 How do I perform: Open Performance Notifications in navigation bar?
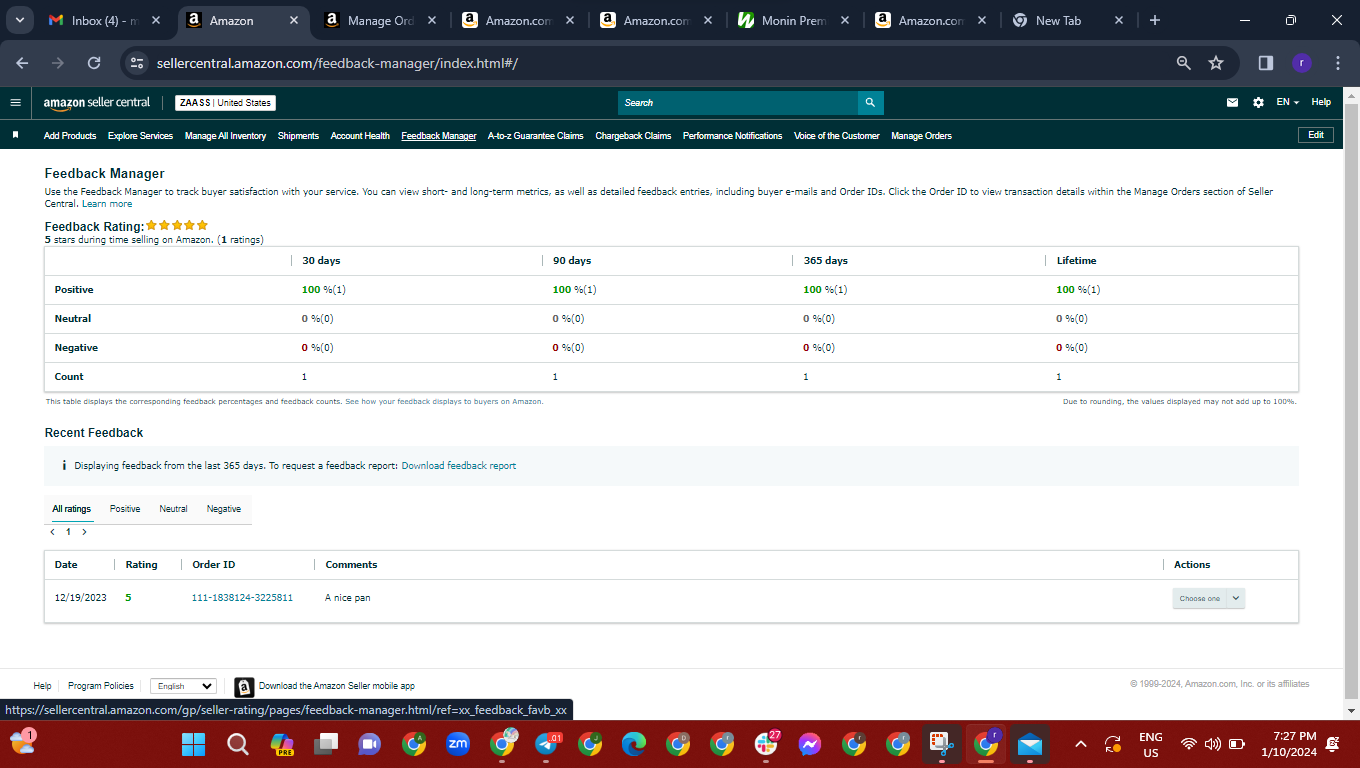coord(732,136)
